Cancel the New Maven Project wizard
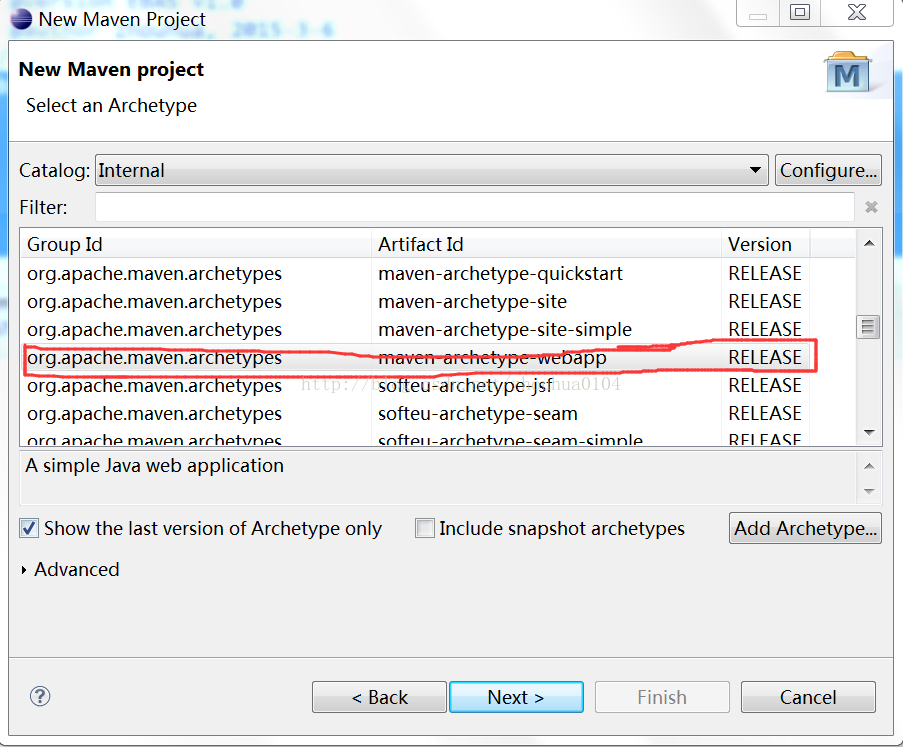 [808, 697]
